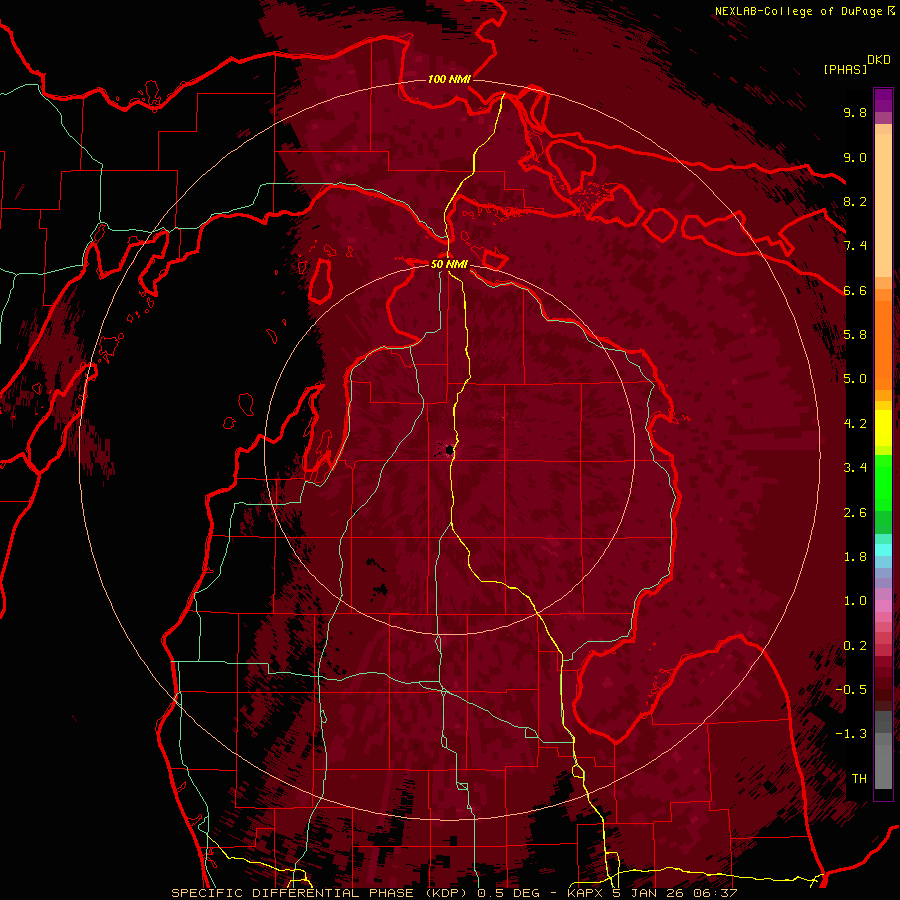Click the 7.4 scale value

pos(855,246)
